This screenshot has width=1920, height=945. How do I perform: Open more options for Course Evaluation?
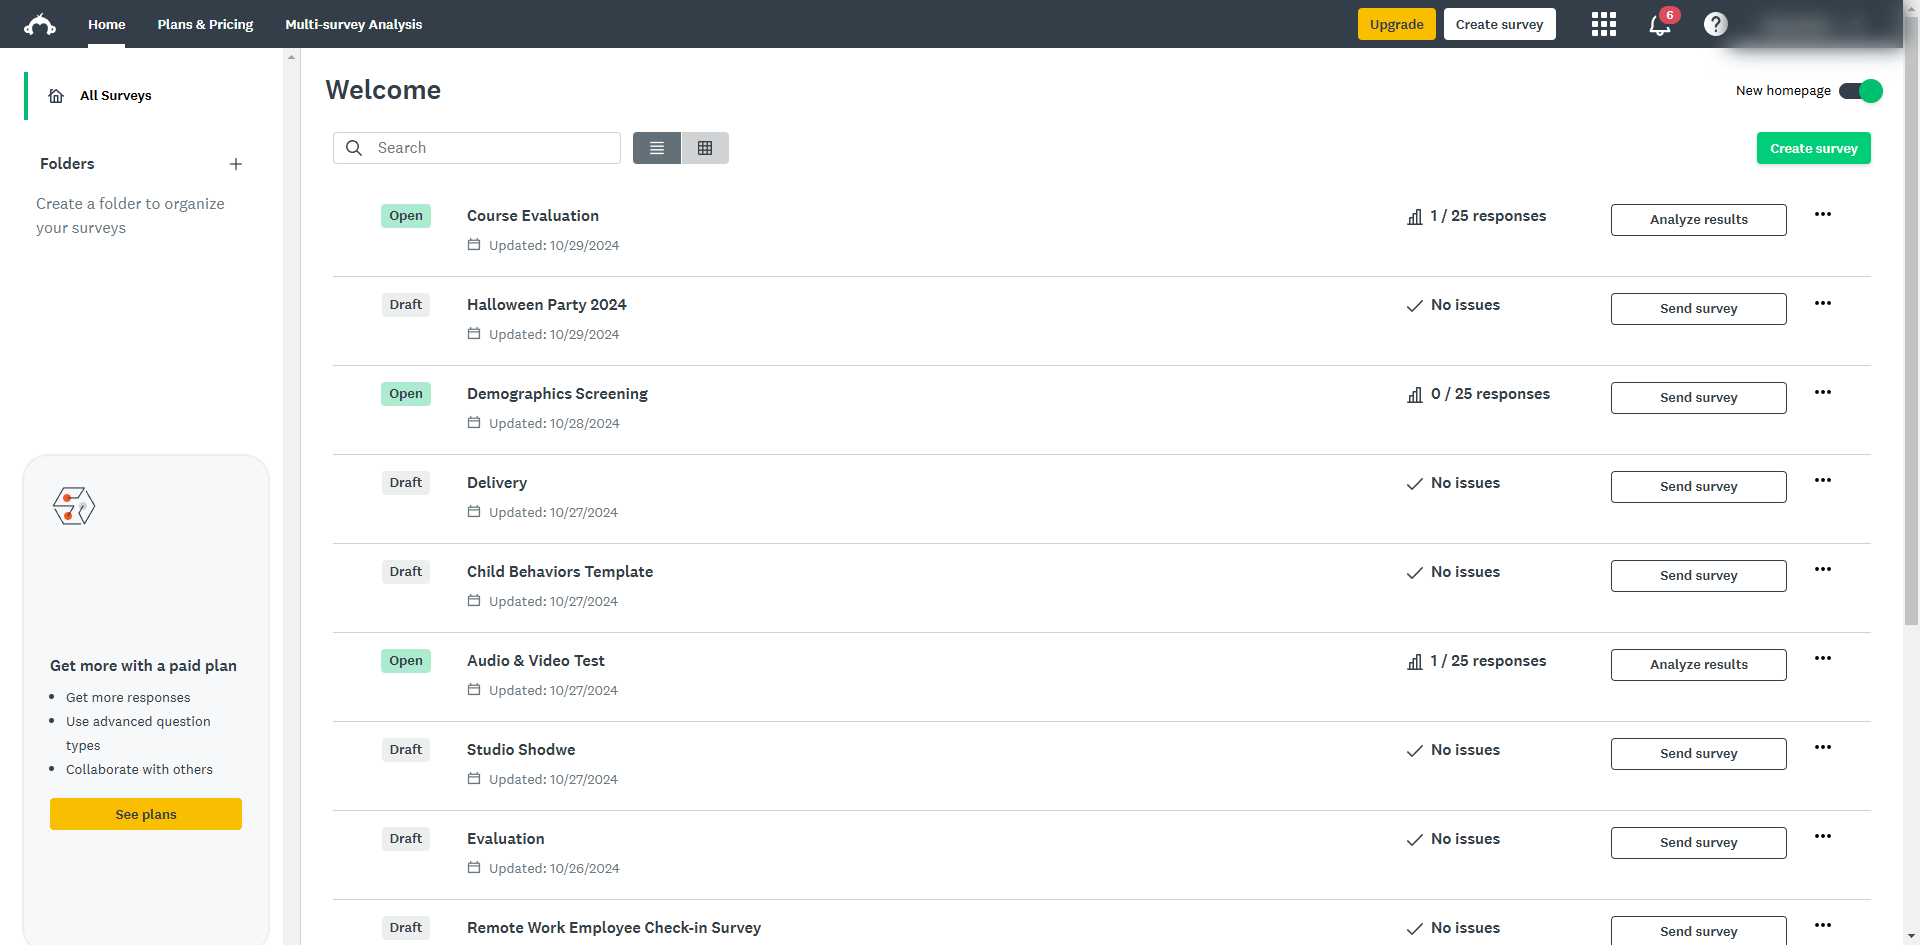pyautogui.click(x=1823, y=214)
